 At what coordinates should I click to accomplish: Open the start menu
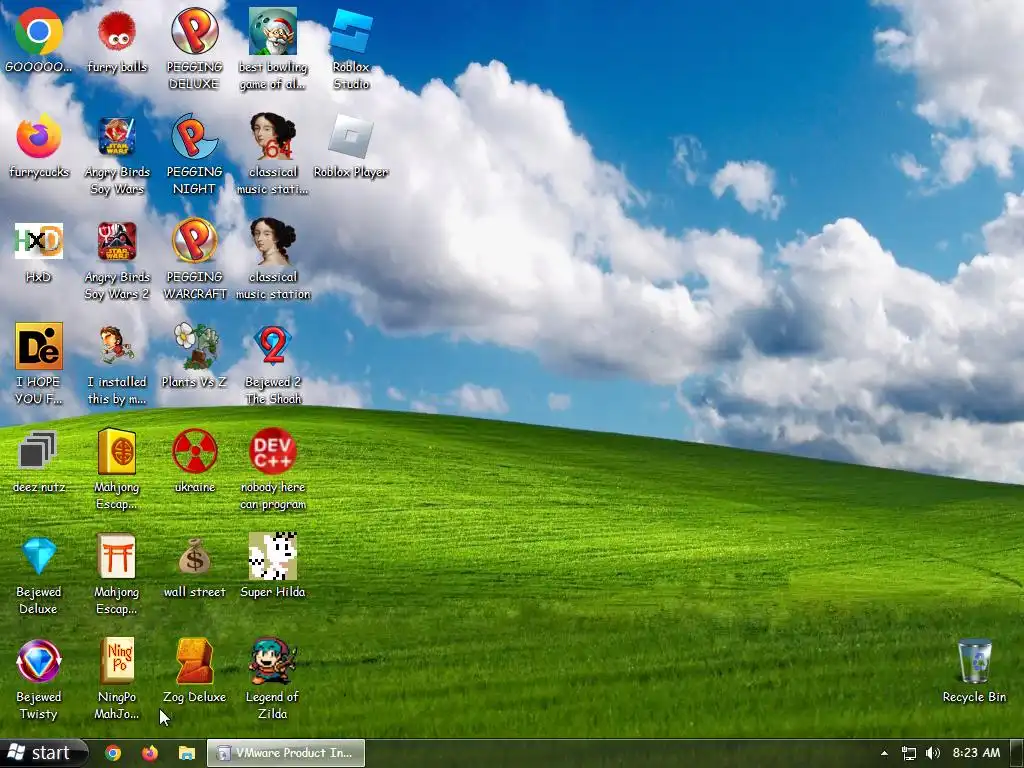(x=43, y=753)
